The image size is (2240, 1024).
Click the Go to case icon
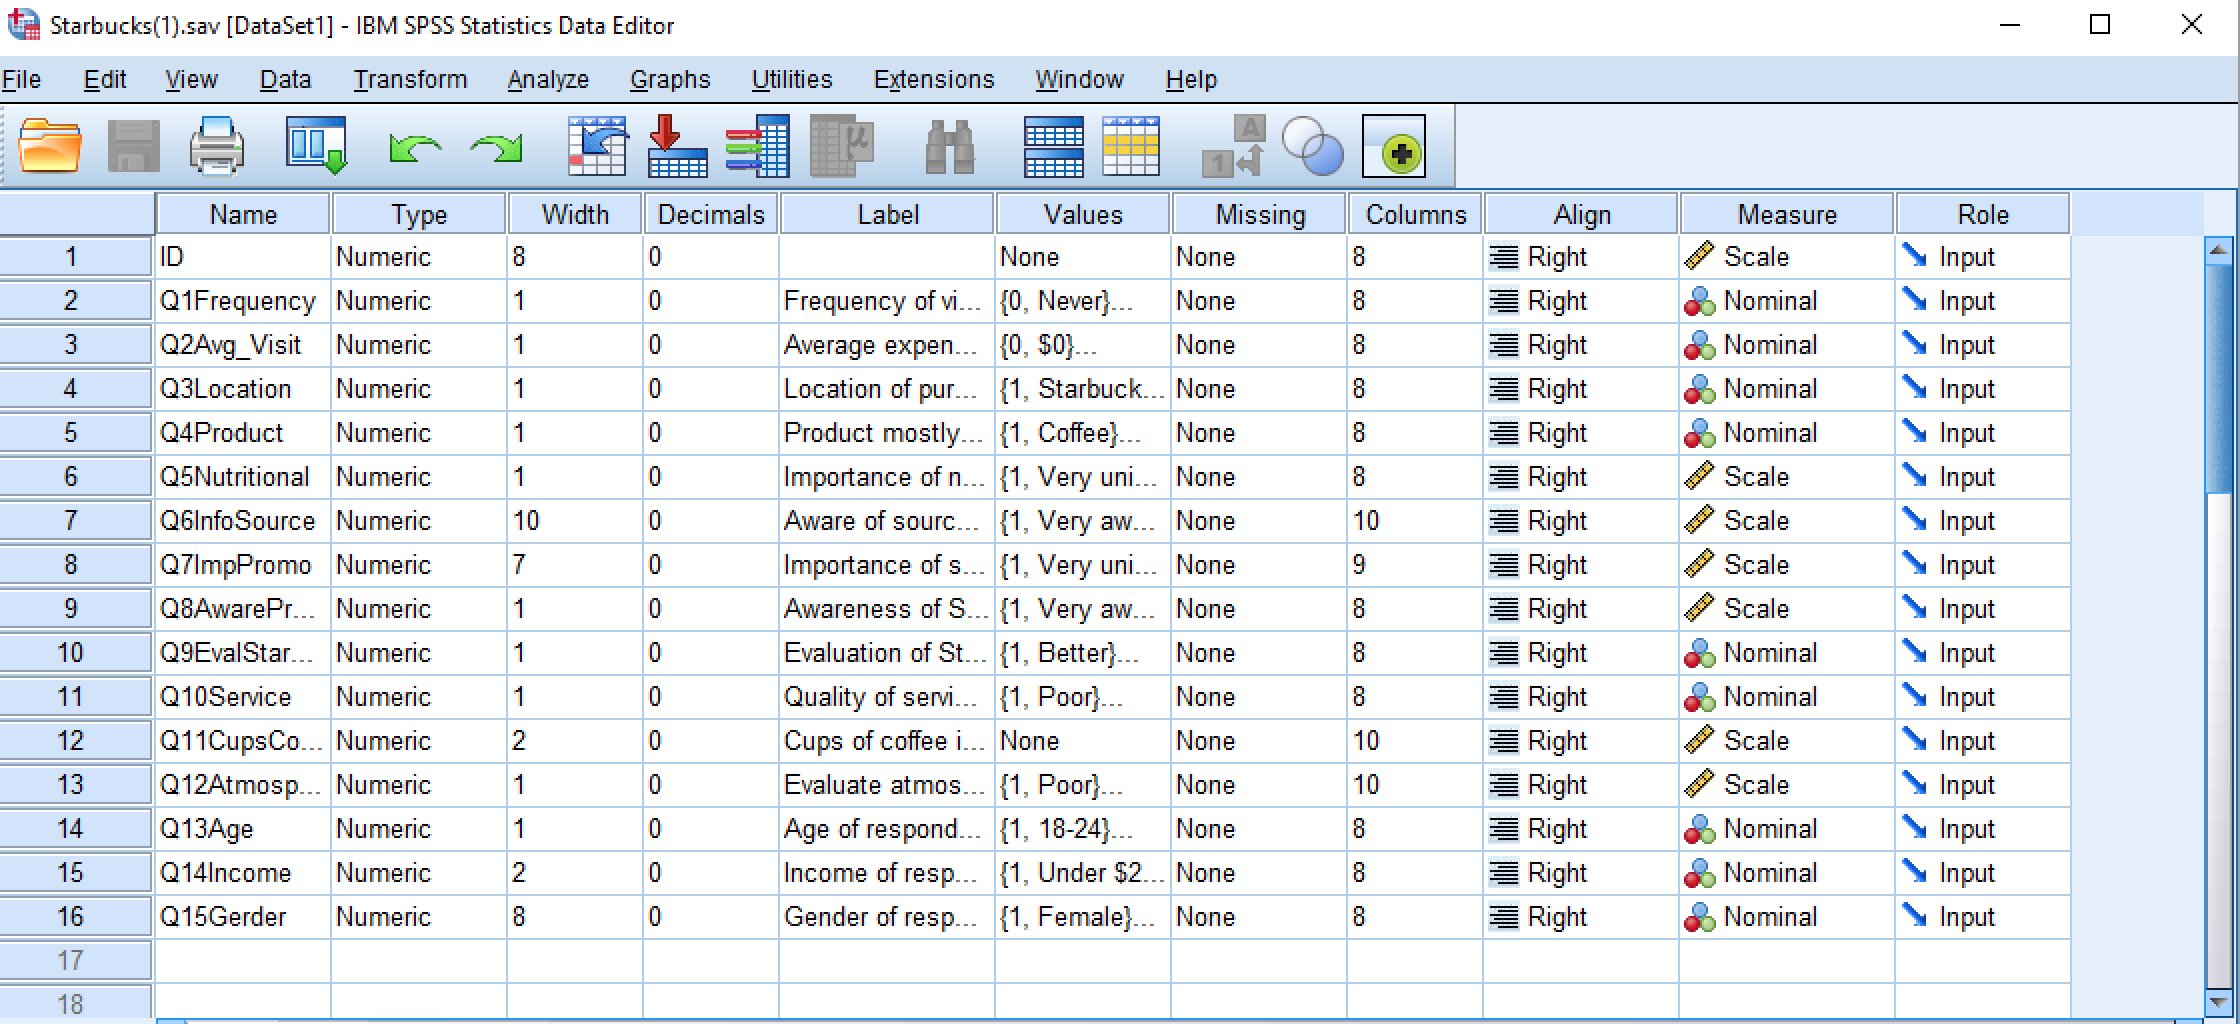click(597, 146)
